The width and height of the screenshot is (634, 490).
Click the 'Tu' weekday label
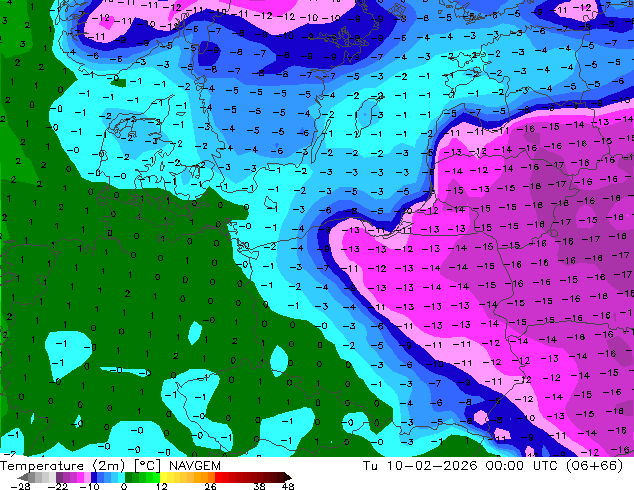tap(370, 466)
